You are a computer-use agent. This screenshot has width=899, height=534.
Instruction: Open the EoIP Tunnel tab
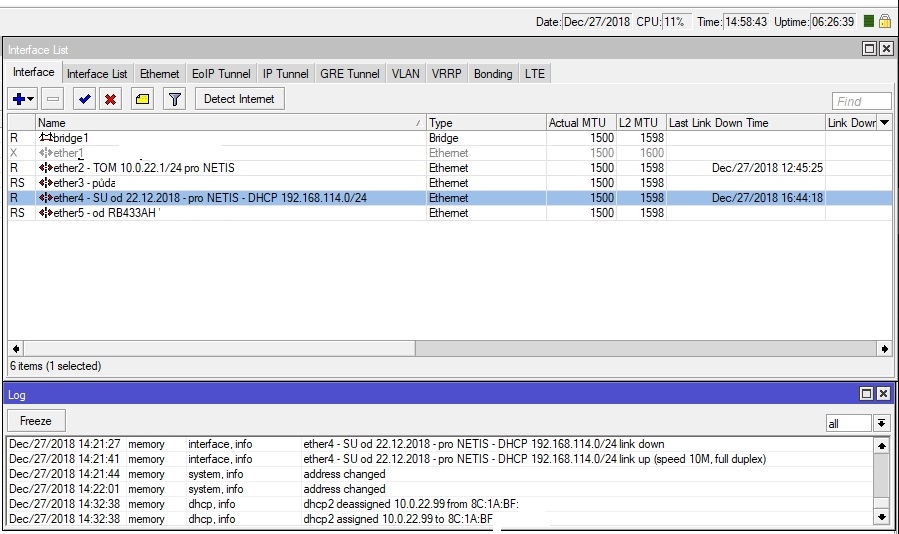[221, 73]
